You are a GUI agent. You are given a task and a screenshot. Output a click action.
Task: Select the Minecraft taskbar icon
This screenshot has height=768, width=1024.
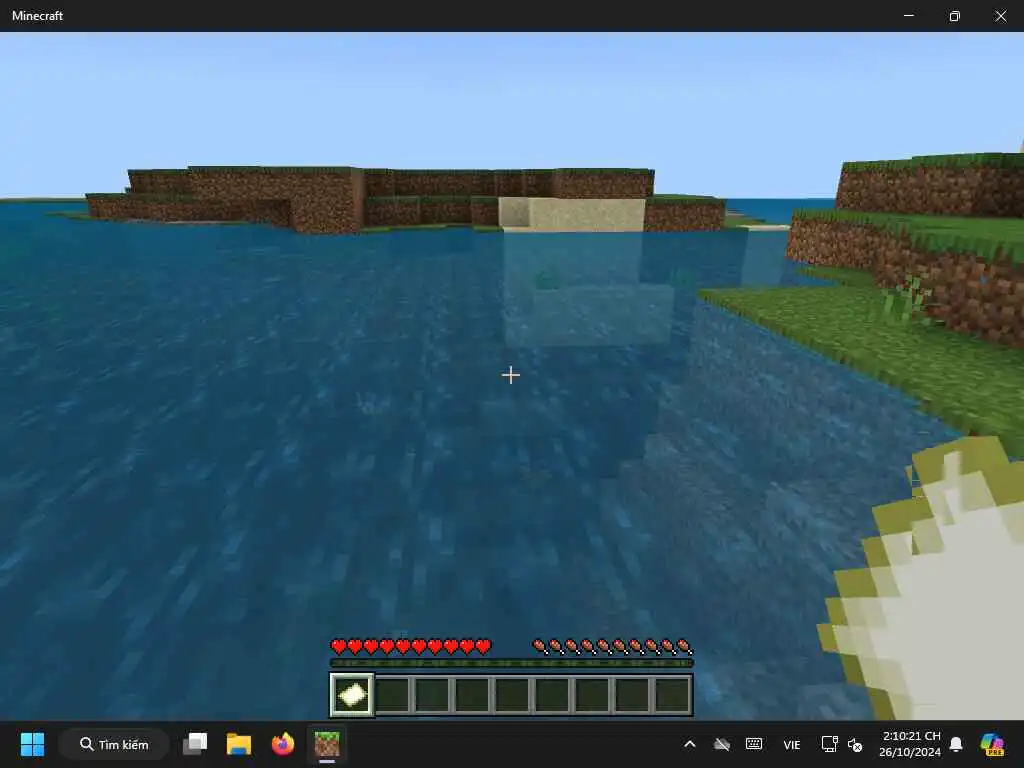coord(327,744)
